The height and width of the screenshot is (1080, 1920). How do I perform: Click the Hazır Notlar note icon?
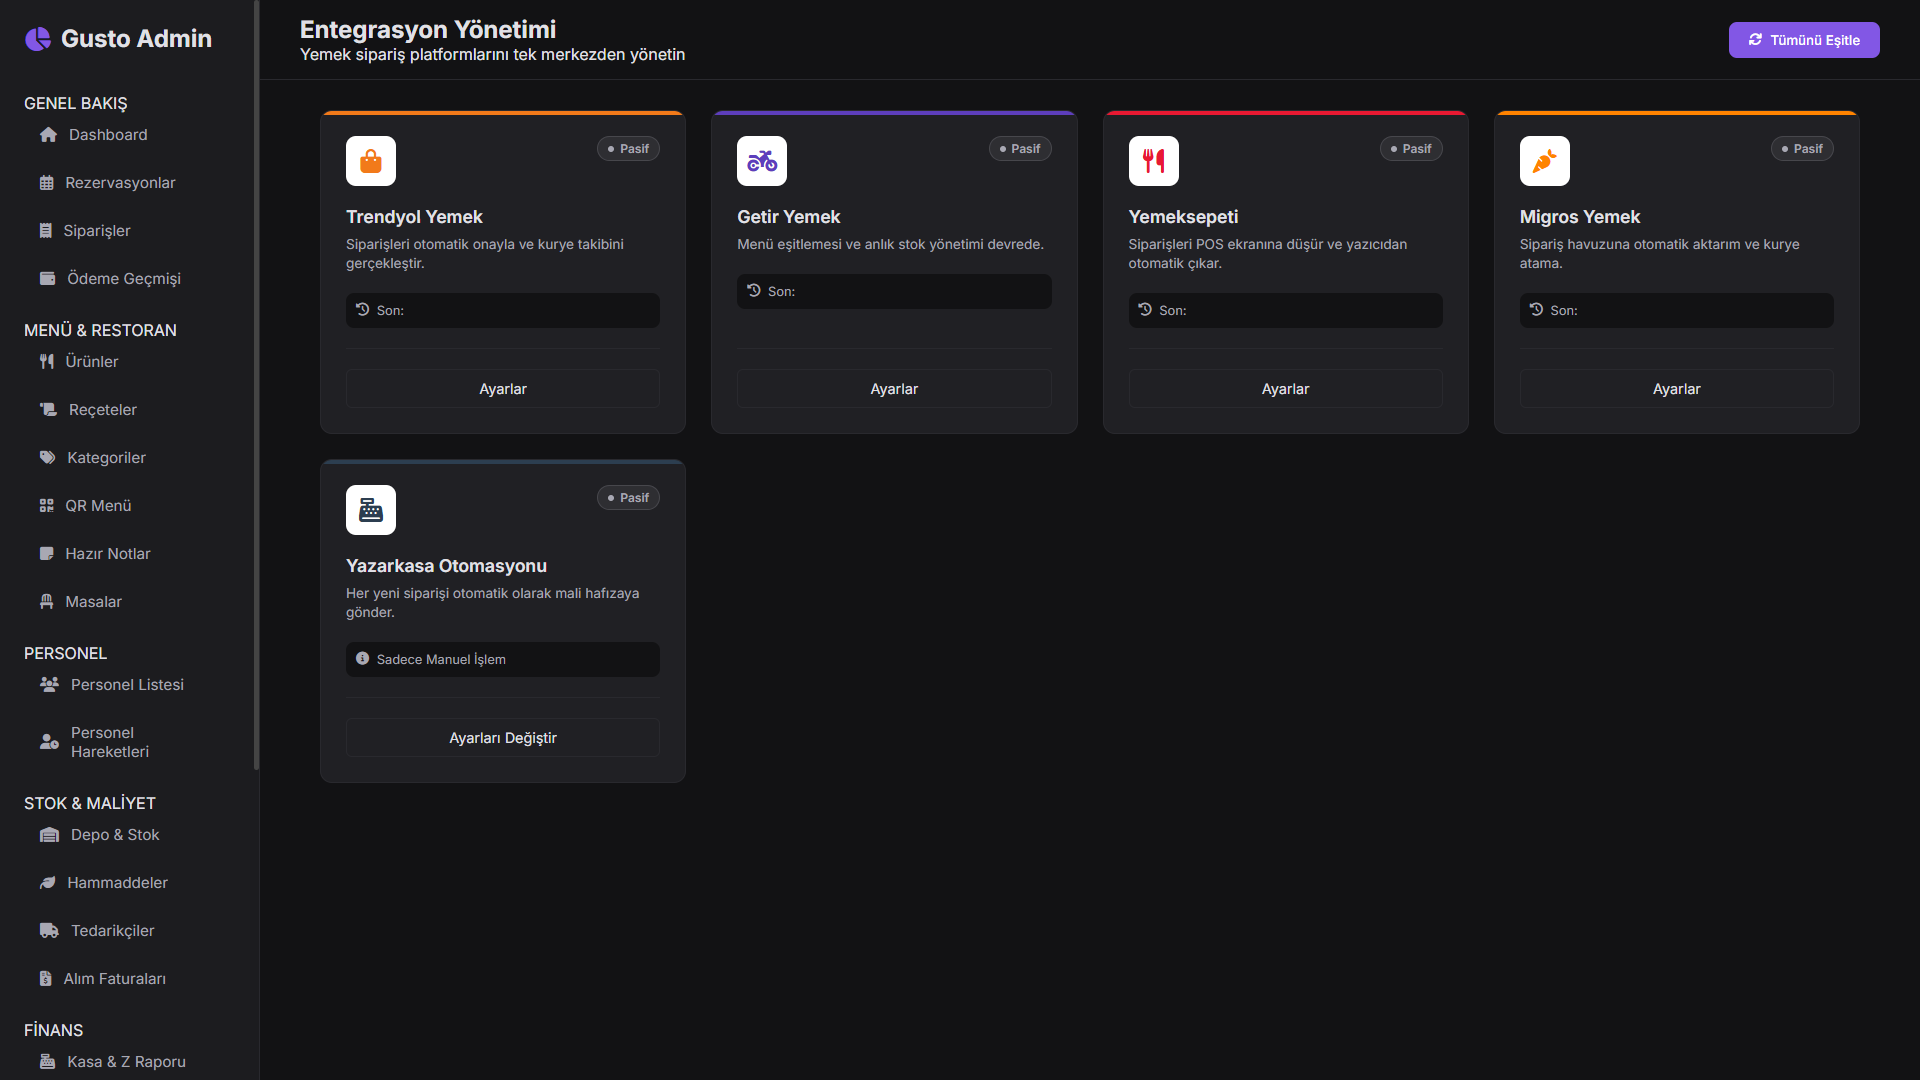46,554
